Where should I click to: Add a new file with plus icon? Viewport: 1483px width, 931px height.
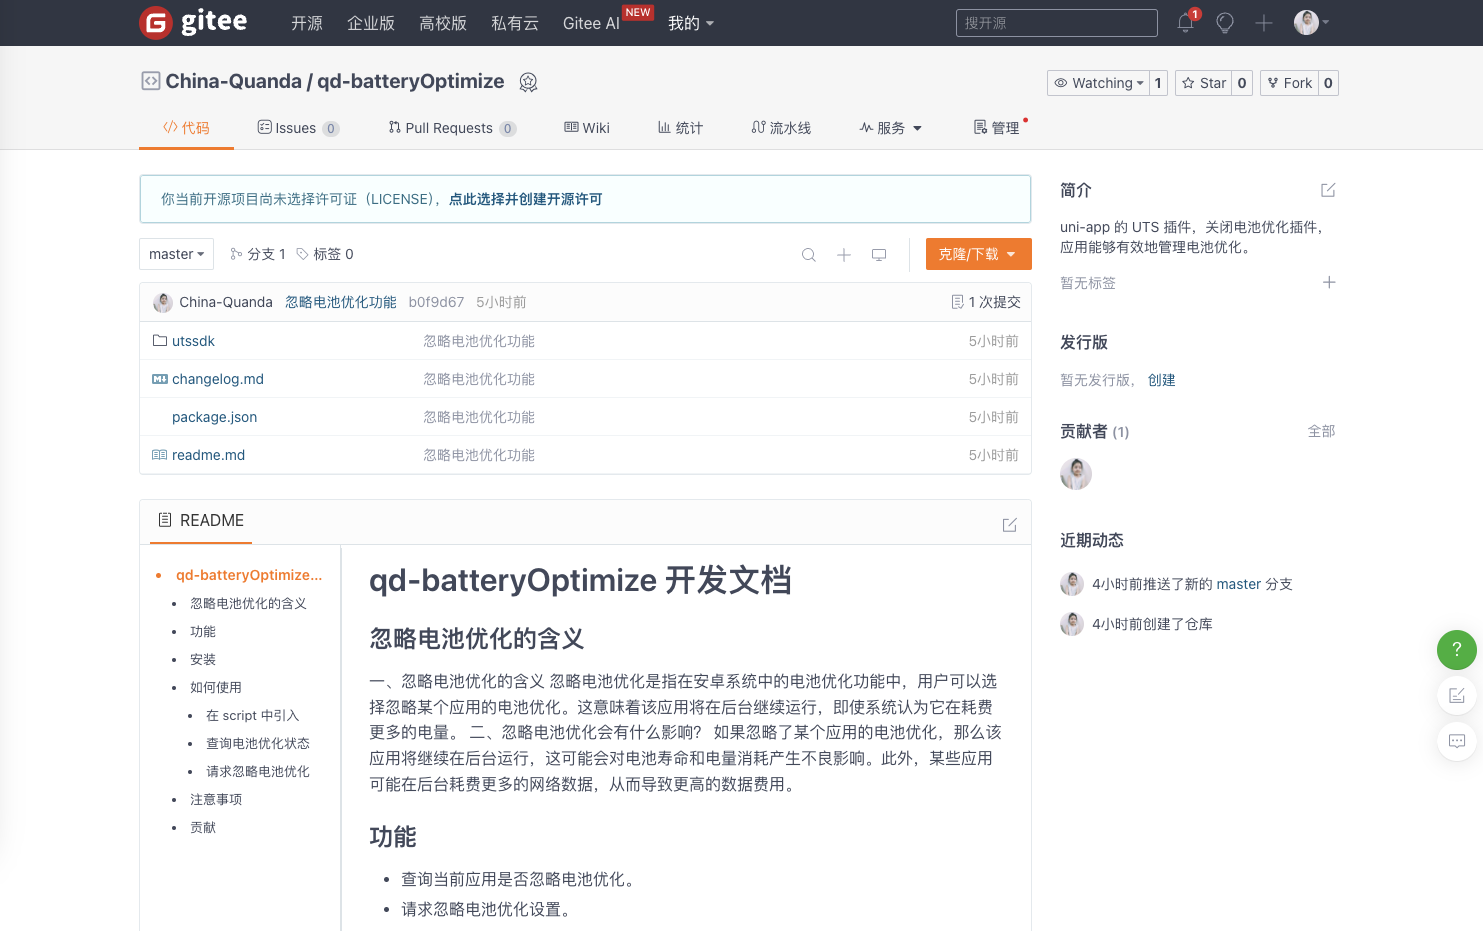[x=844, y=255]
